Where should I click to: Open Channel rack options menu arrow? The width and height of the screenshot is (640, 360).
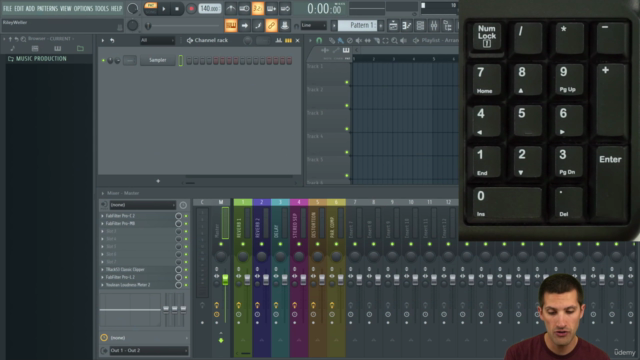pyautogui.click(x=102, y=40)
